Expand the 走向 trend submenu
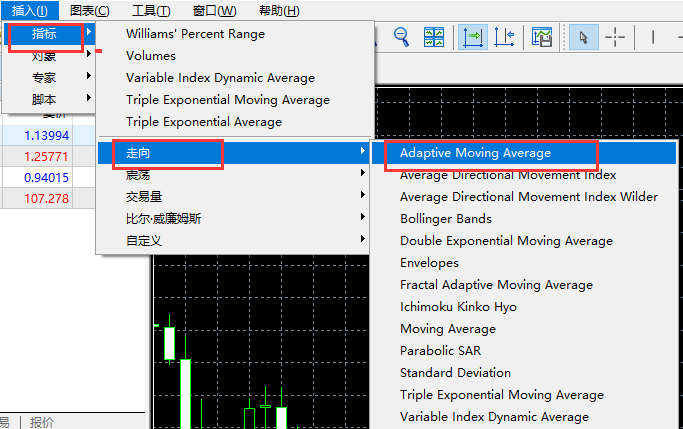The width and height of the screenshot is (683, 429). (233, 153)
